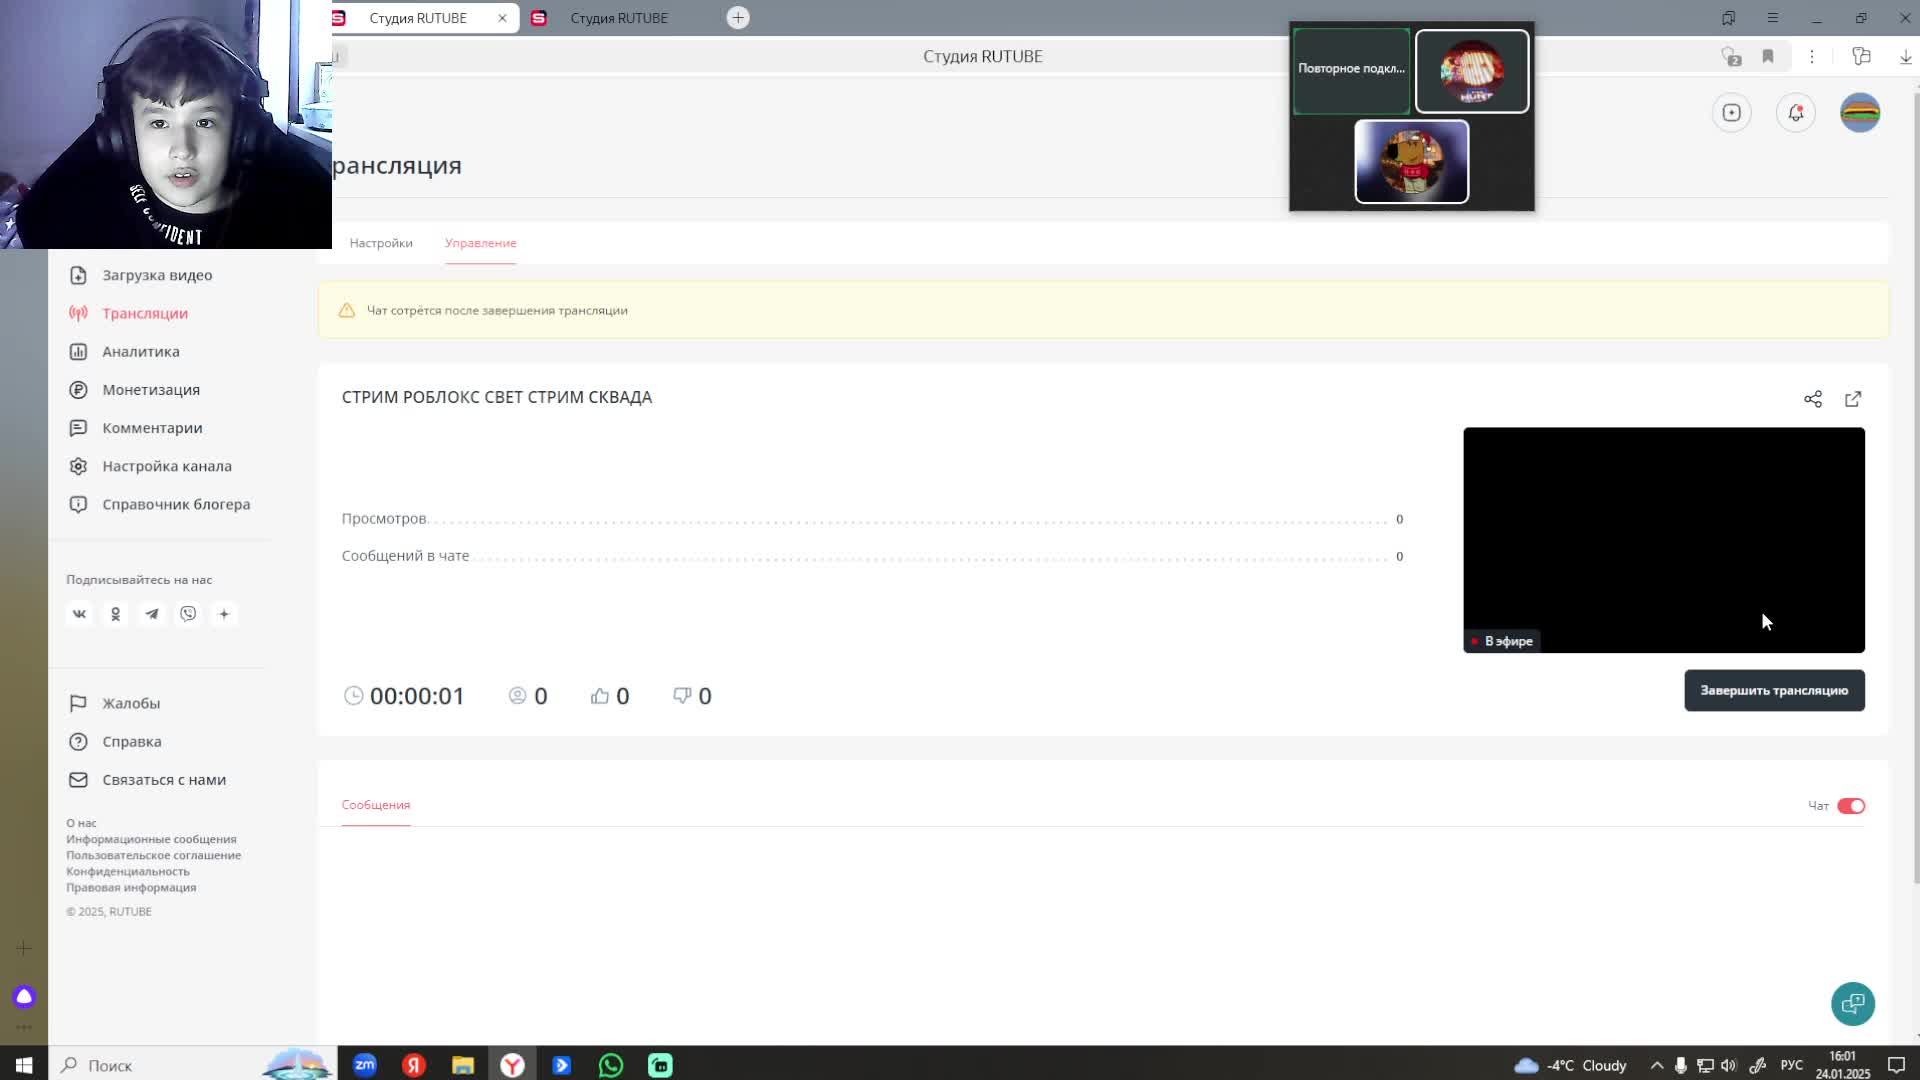This screenshot has width=1920, height=1080.
Task: Click the -4°C Cloudy weather widget
Action: (x=1570, y=1065)
